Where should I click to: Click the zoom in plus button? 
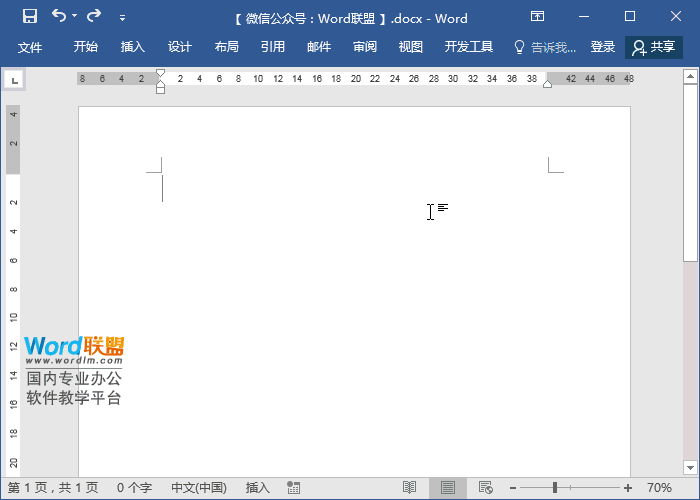[x=628, y=488]
